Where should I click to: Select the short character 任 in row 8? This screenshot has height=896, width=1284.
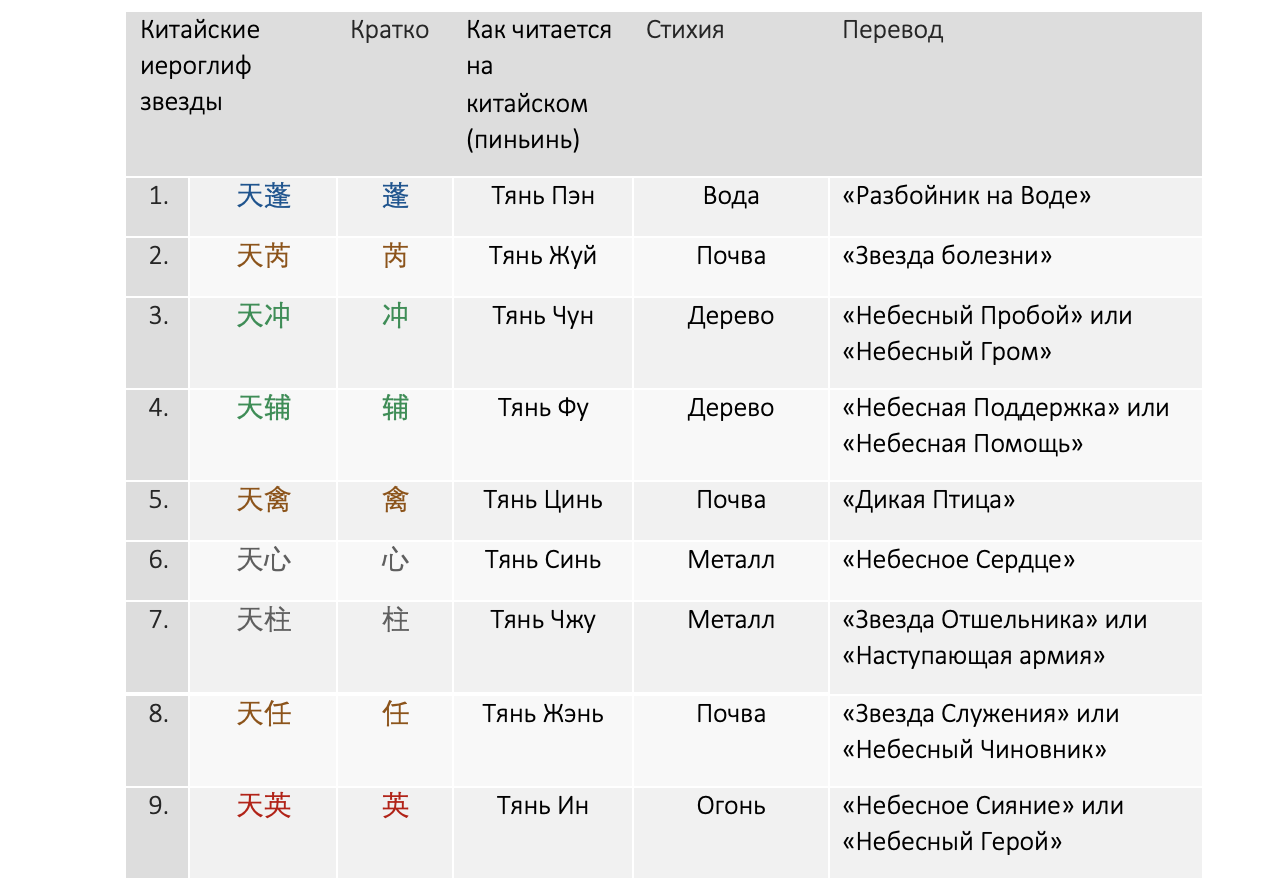click(395, 714)
